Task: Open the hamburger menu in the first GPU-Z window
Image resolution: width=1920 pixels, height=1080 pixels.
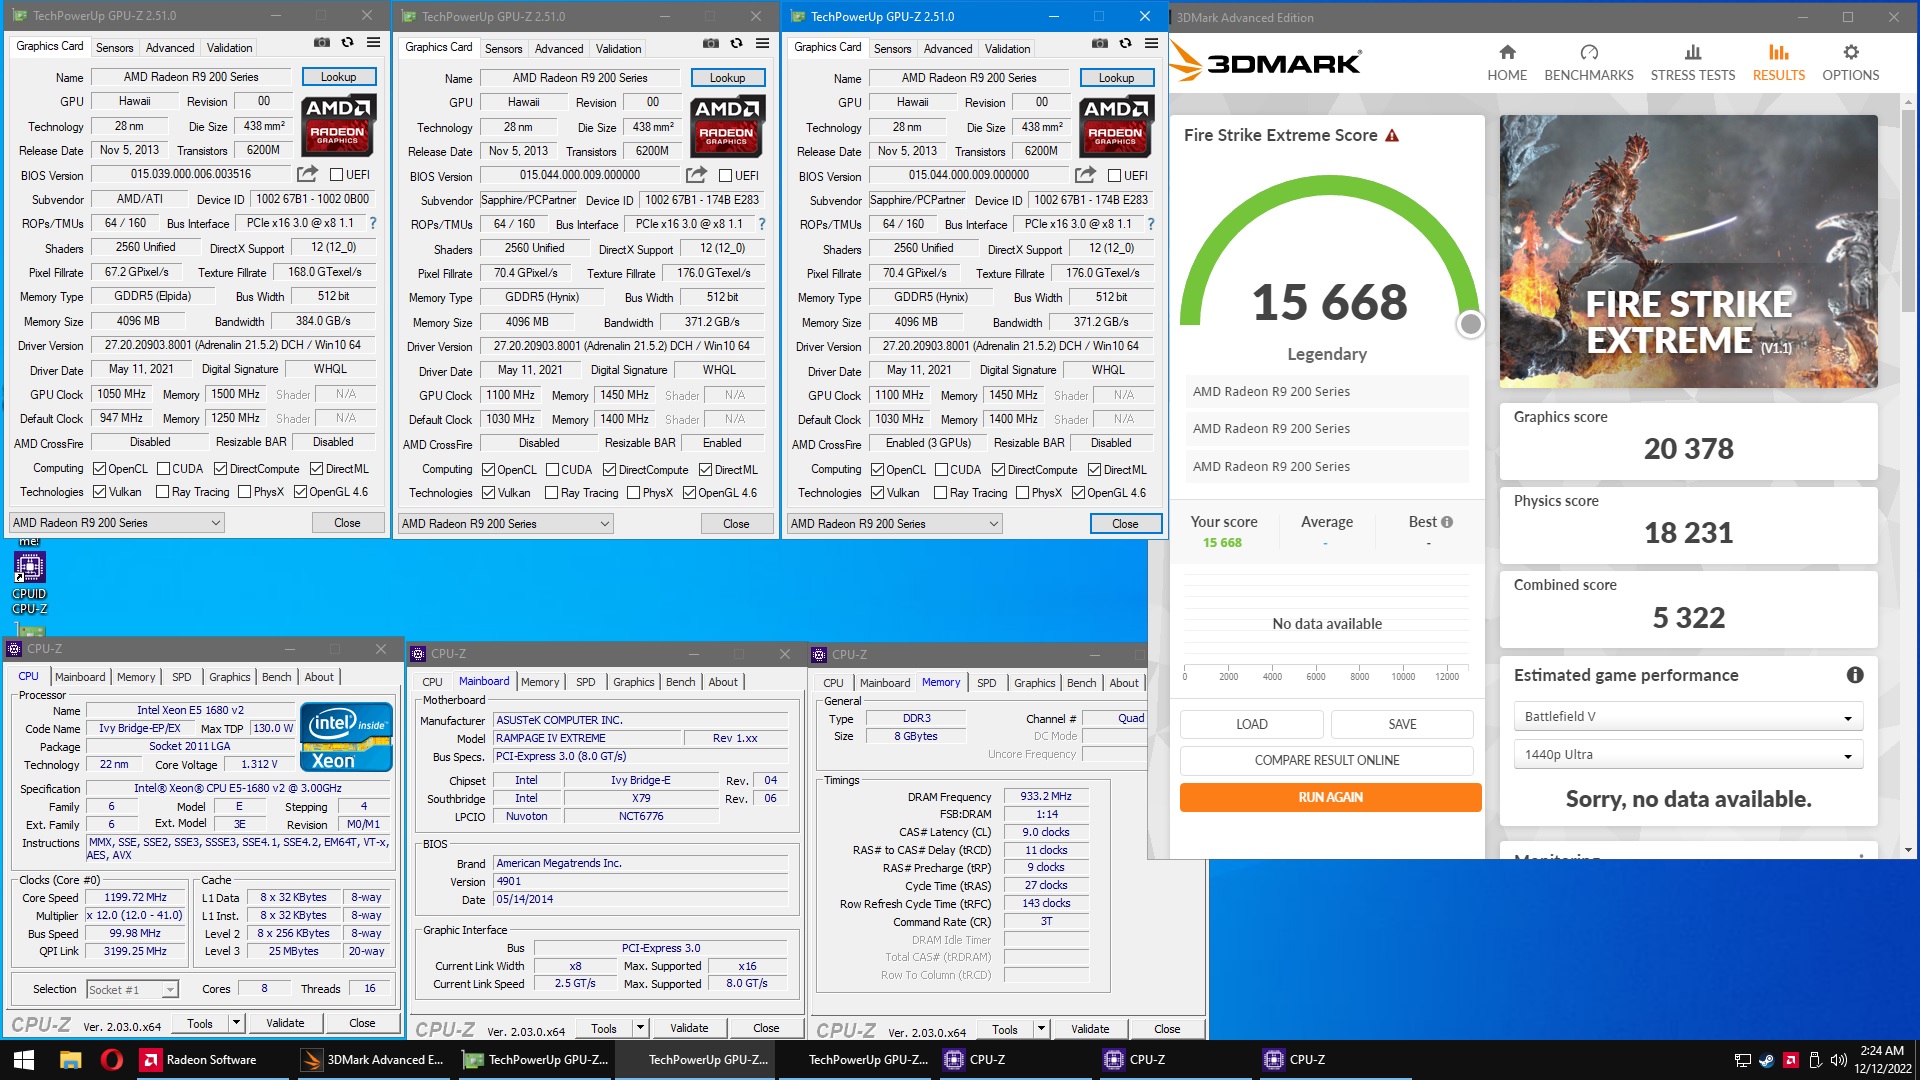Action: pos(373,43)
